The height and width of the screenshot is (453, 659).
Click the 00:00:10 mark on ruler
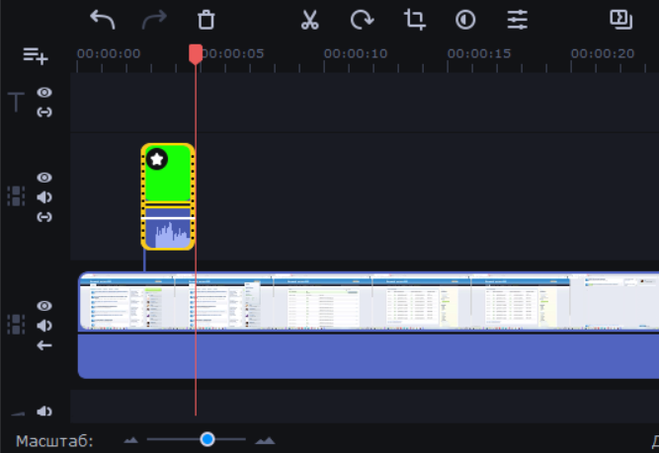coord(356,54)
